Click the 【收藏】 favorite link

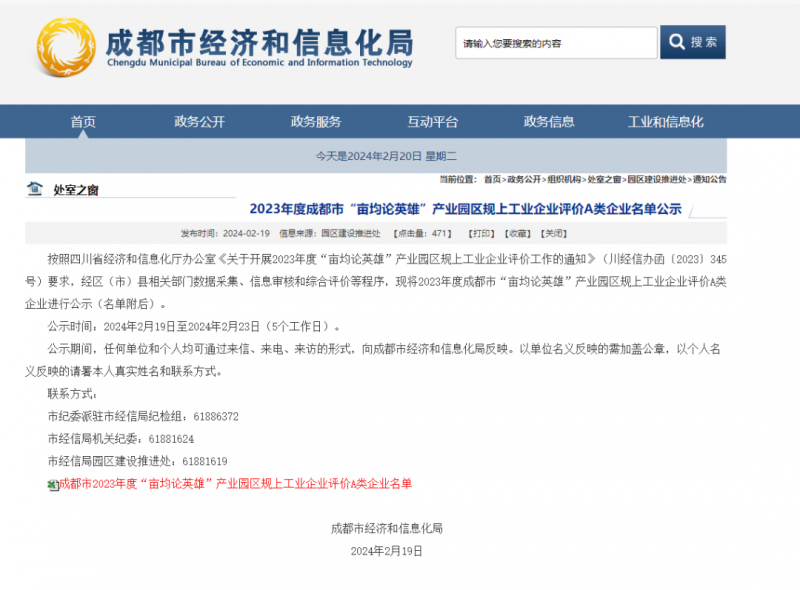coord(518,233)
